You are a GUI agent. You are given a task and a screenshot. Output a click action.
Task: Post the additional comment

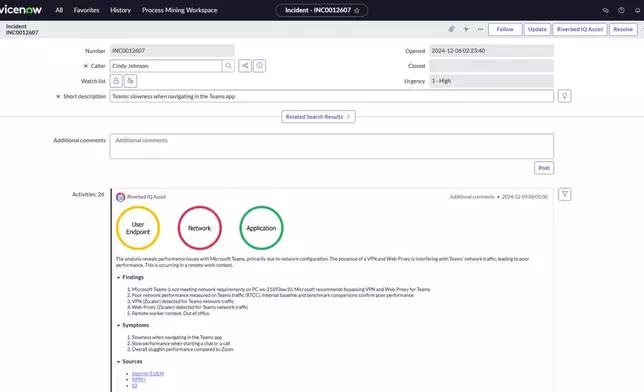pos(544,168)
